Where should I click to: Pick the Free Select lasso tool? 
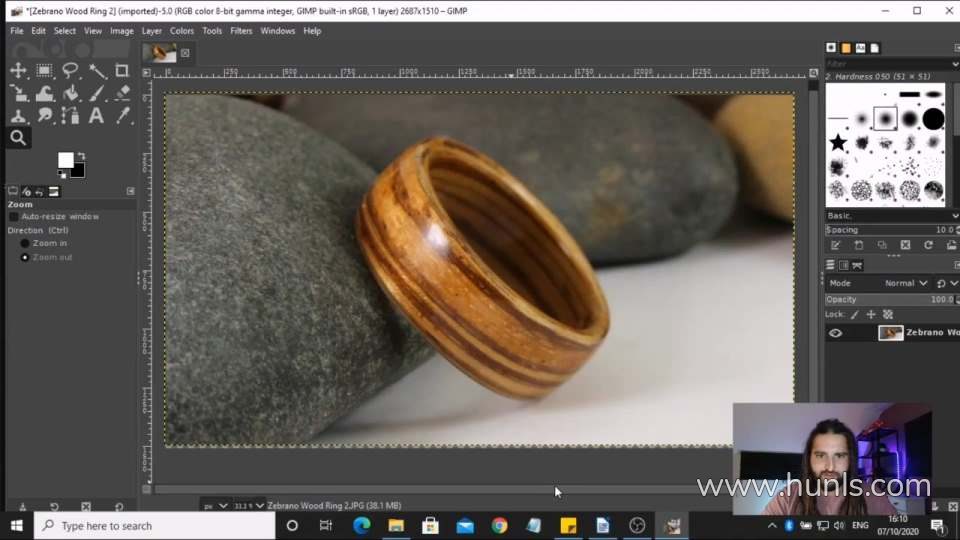70,71
